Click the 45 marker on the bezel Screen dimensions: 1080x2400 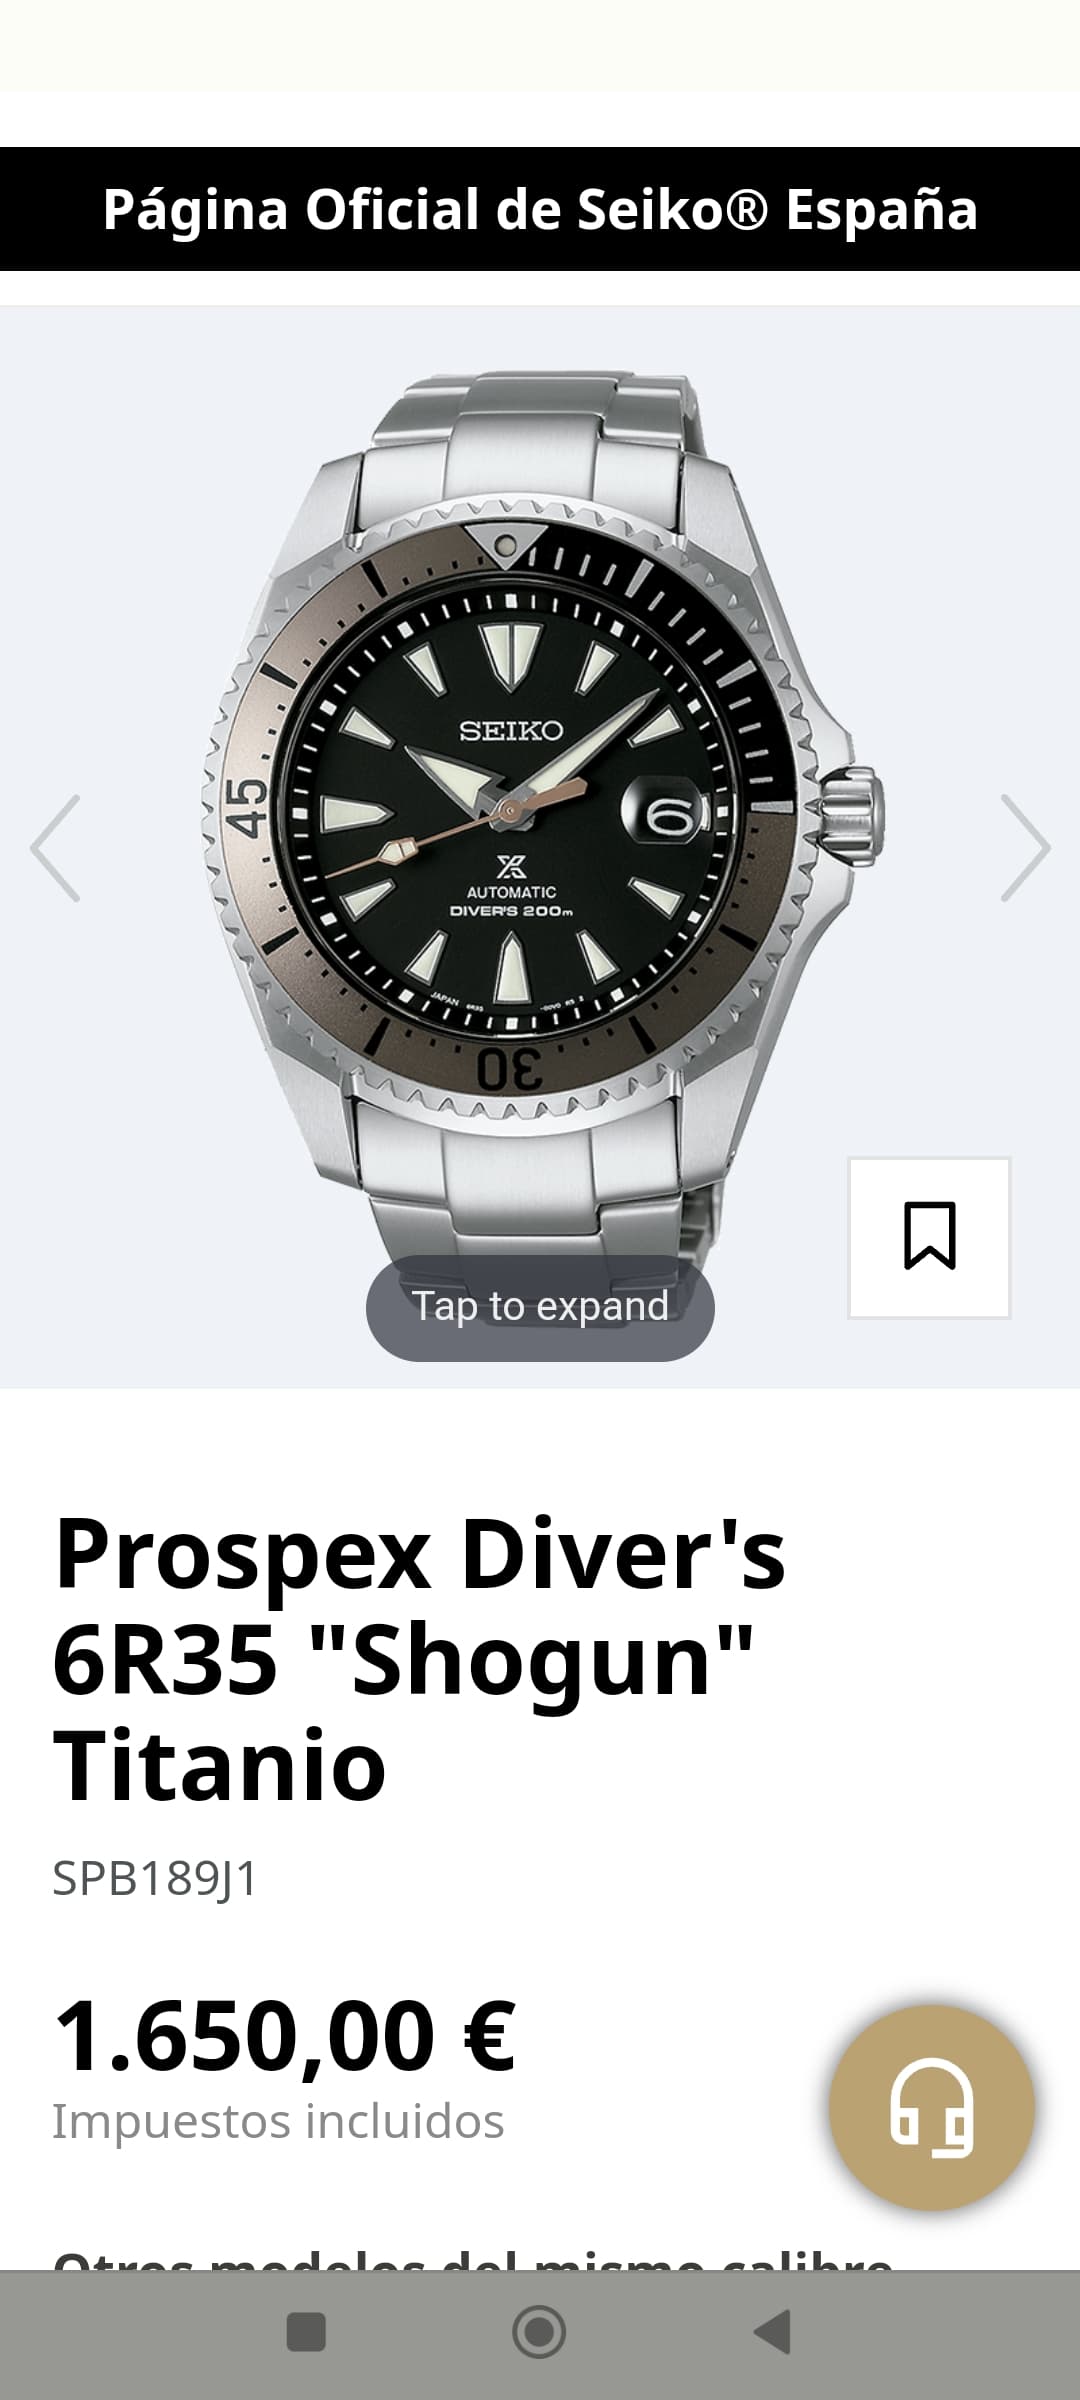(246, 808)
